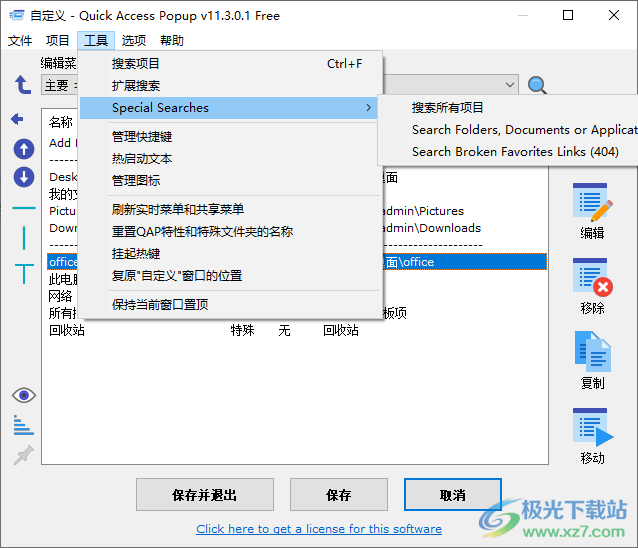Add horizontal separator line icon
This screenshot has width=638, height=548.
[x=24, y=208]
